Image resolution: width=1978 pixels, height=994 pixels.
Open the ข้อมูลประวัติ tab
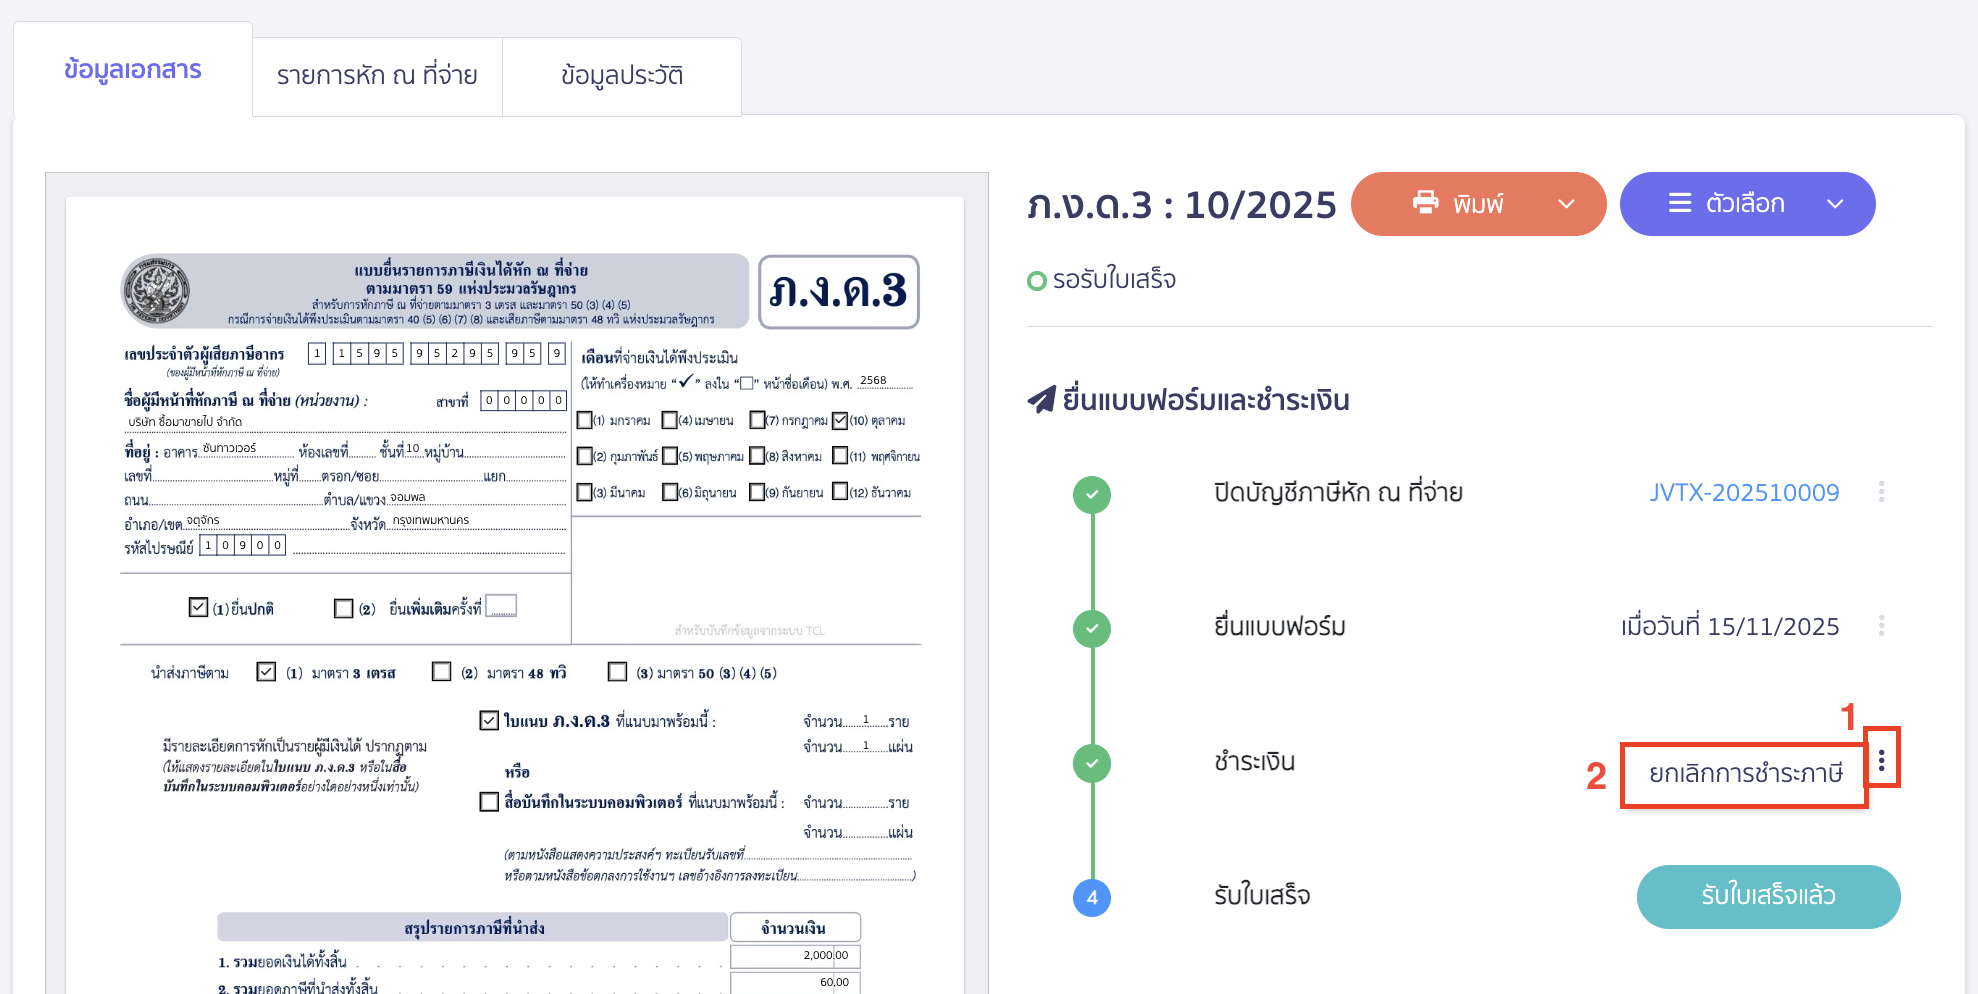[621, 76]
